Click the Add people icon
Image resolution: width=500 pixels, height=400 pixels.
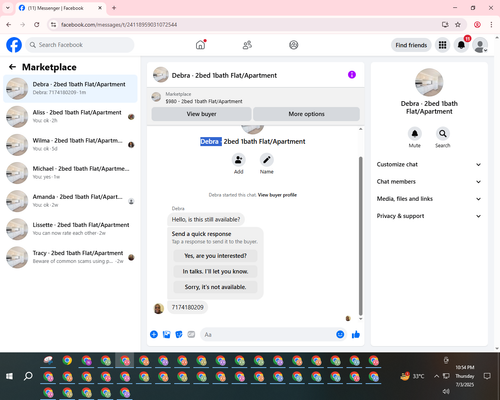[x=239, y=160]
